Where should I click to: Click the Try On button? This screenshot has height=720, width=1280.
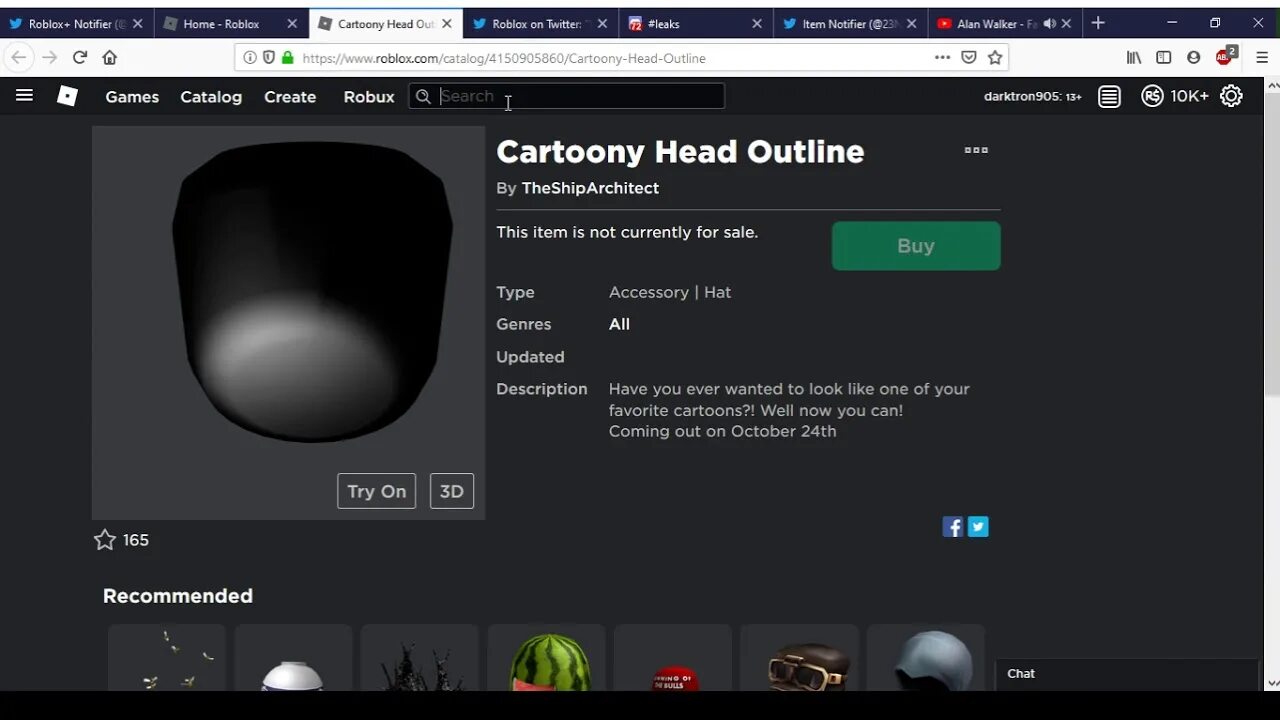click(376, 491)
